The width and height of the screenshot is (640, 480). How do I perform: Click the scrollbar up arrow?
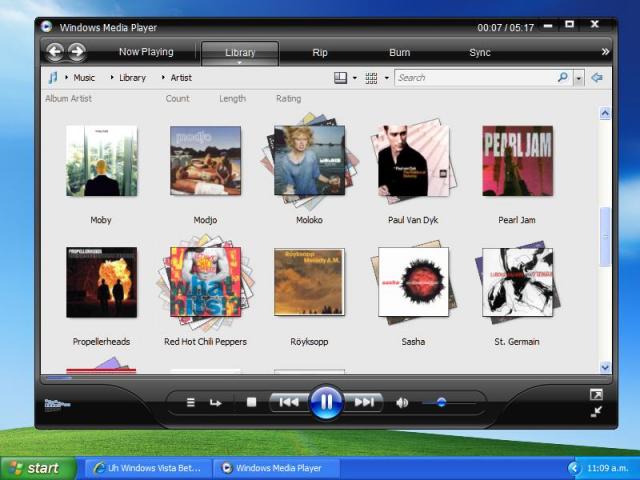(x=605, y=113)
